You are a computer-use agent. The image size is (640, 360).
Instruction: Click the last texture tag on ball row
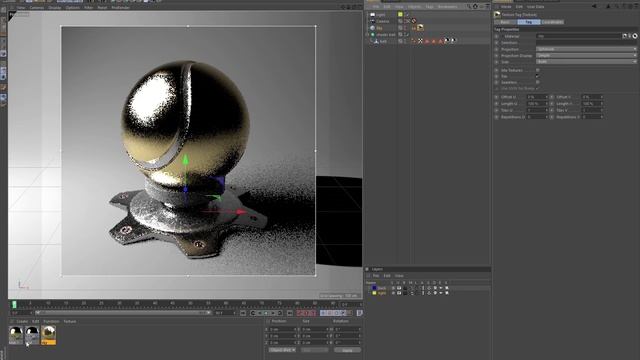point(453,41)
